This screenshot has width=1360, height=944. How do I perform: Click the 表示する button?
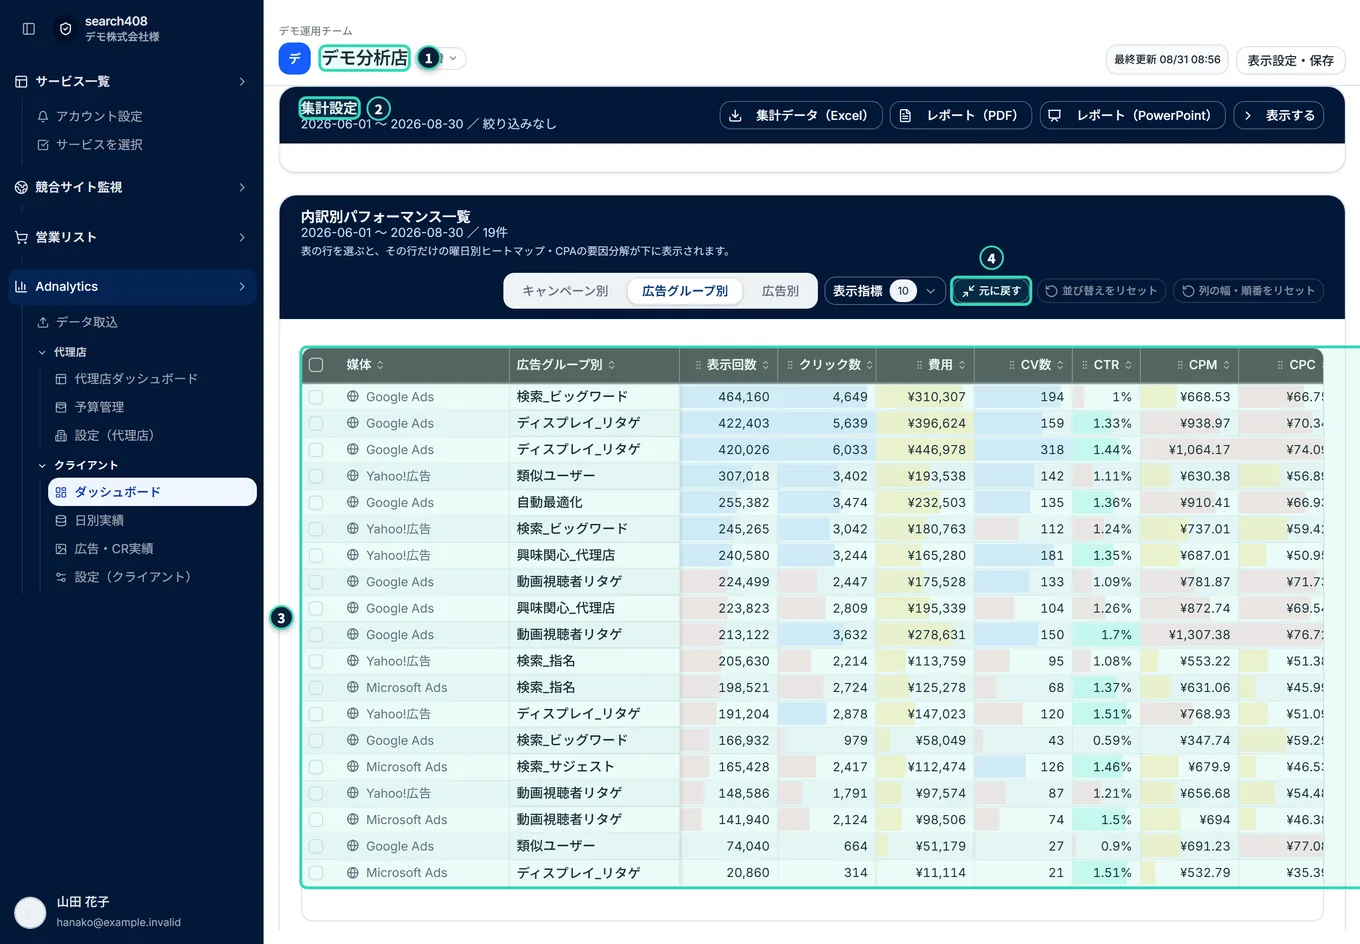coord(1279,116)
